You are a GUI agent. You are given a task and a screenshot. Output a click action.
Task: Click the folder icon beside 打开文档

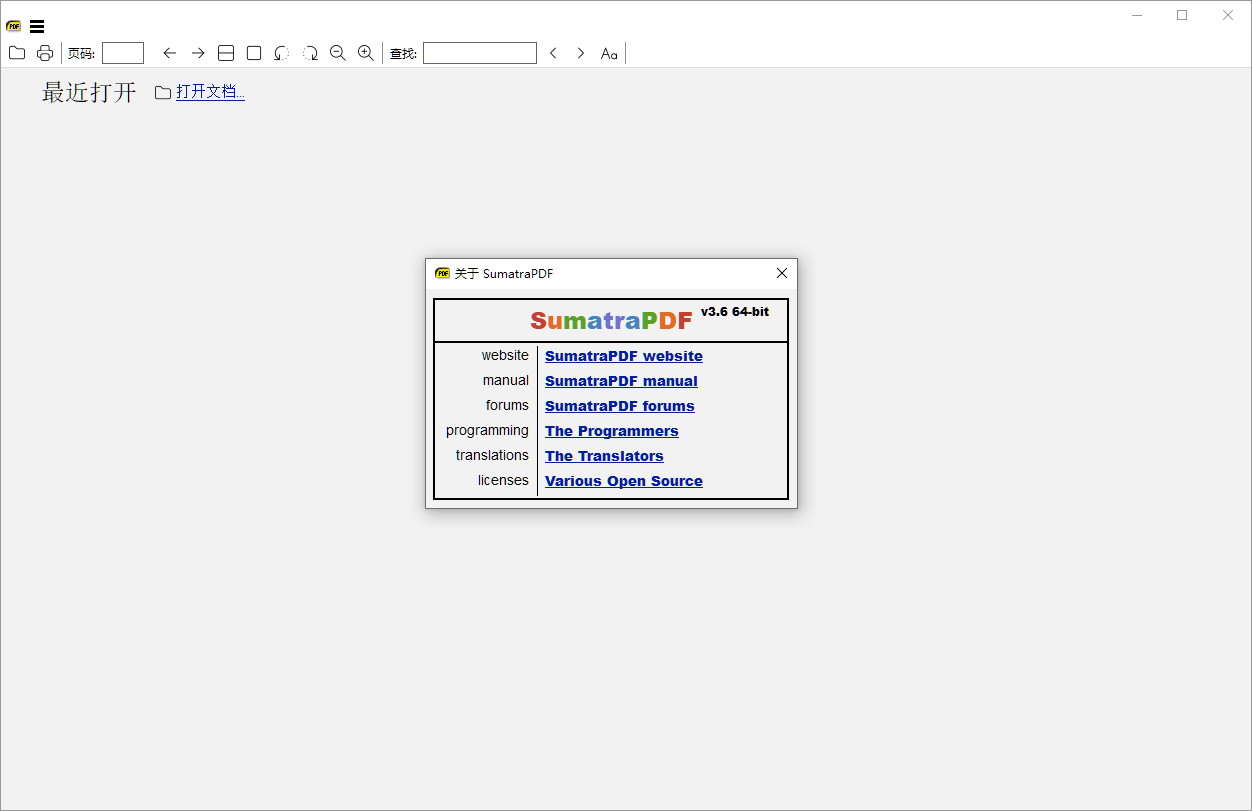pyautogui.click(x=163, y=93)
